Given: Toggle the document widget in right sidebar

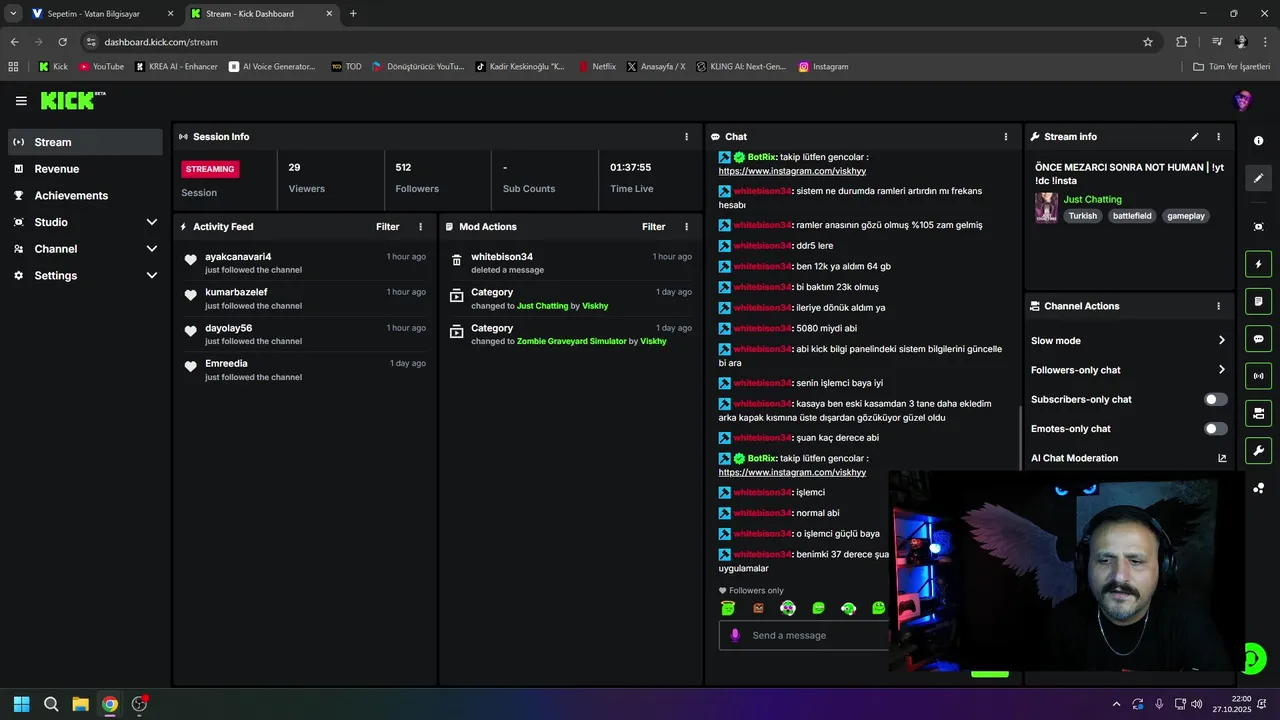Looking at the screenshot, I should coord(1258,301).
